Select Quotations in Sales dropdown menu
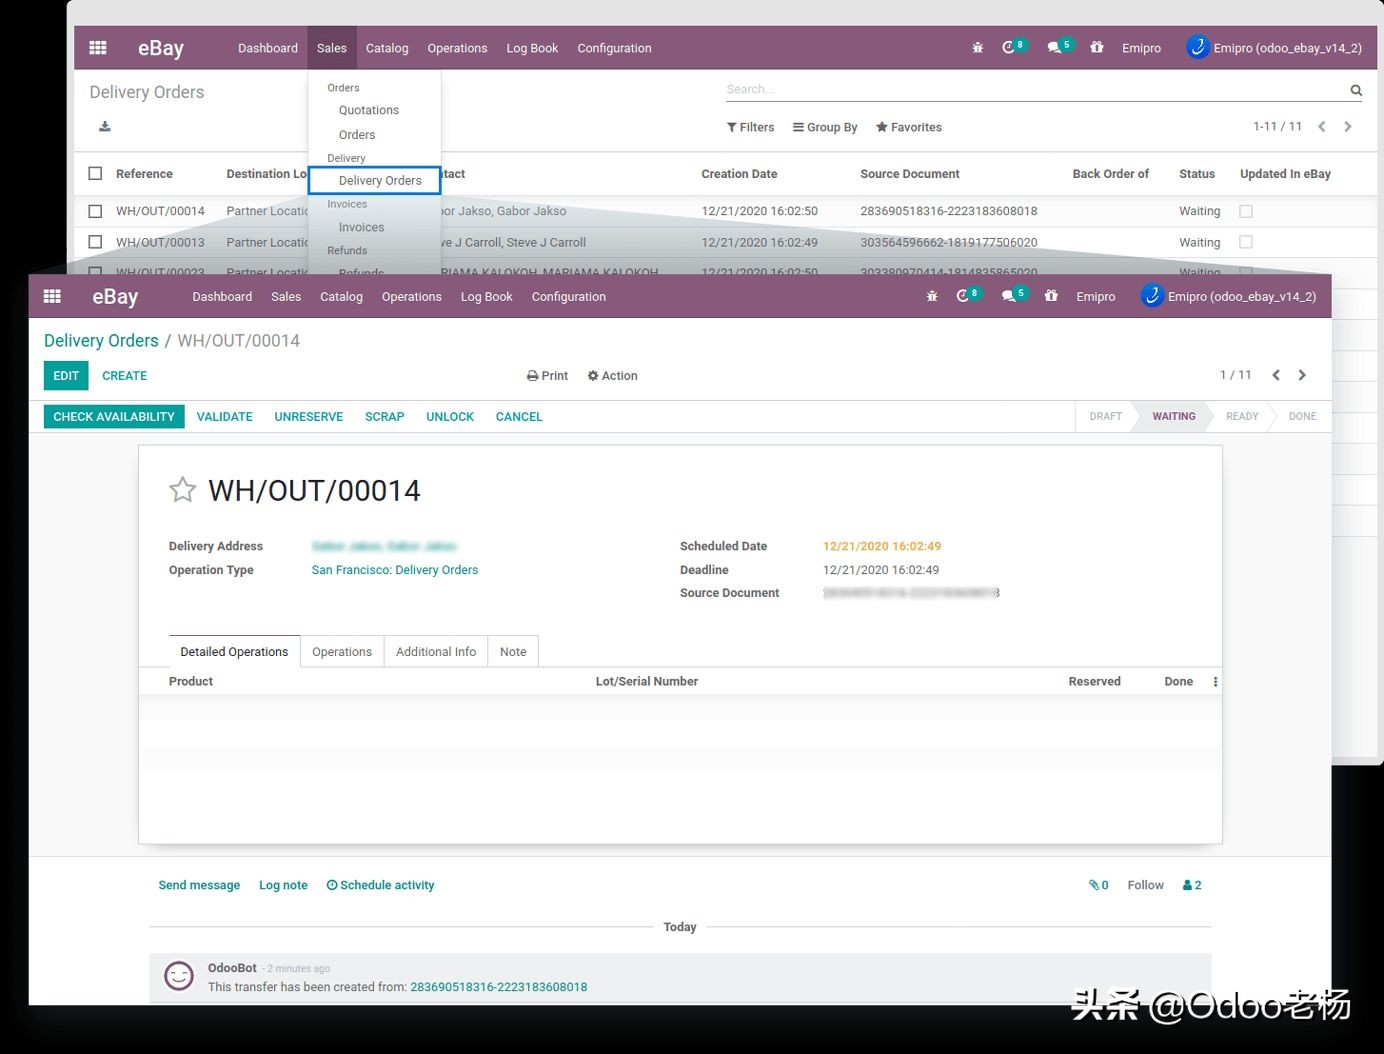 click(x=368, y=110)
